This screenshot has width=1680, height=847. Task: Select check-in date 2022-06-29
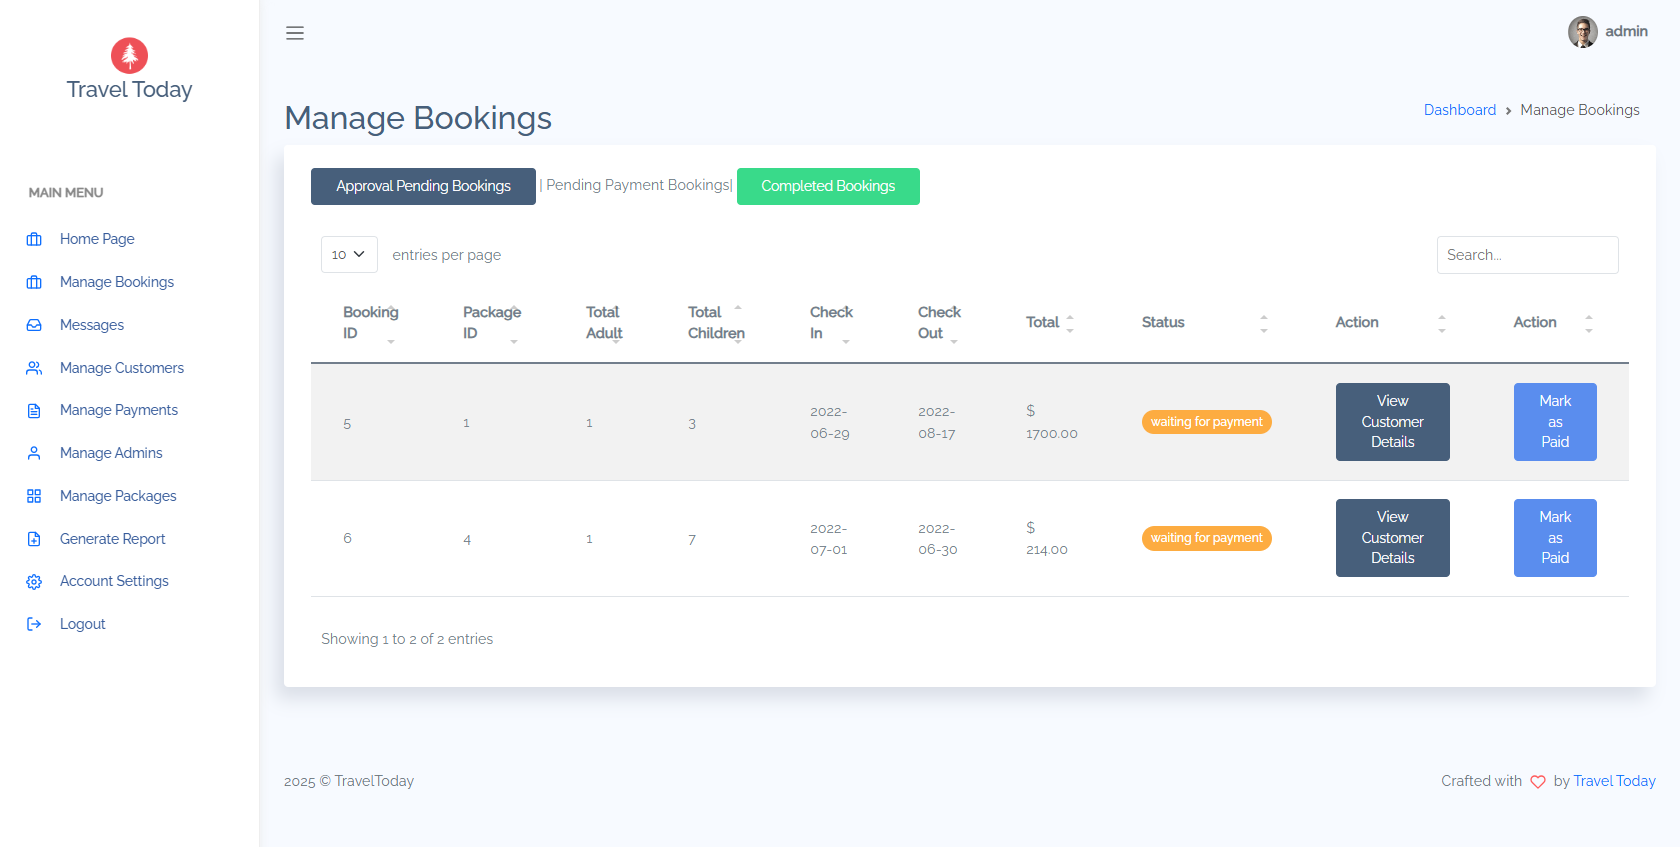830,422
